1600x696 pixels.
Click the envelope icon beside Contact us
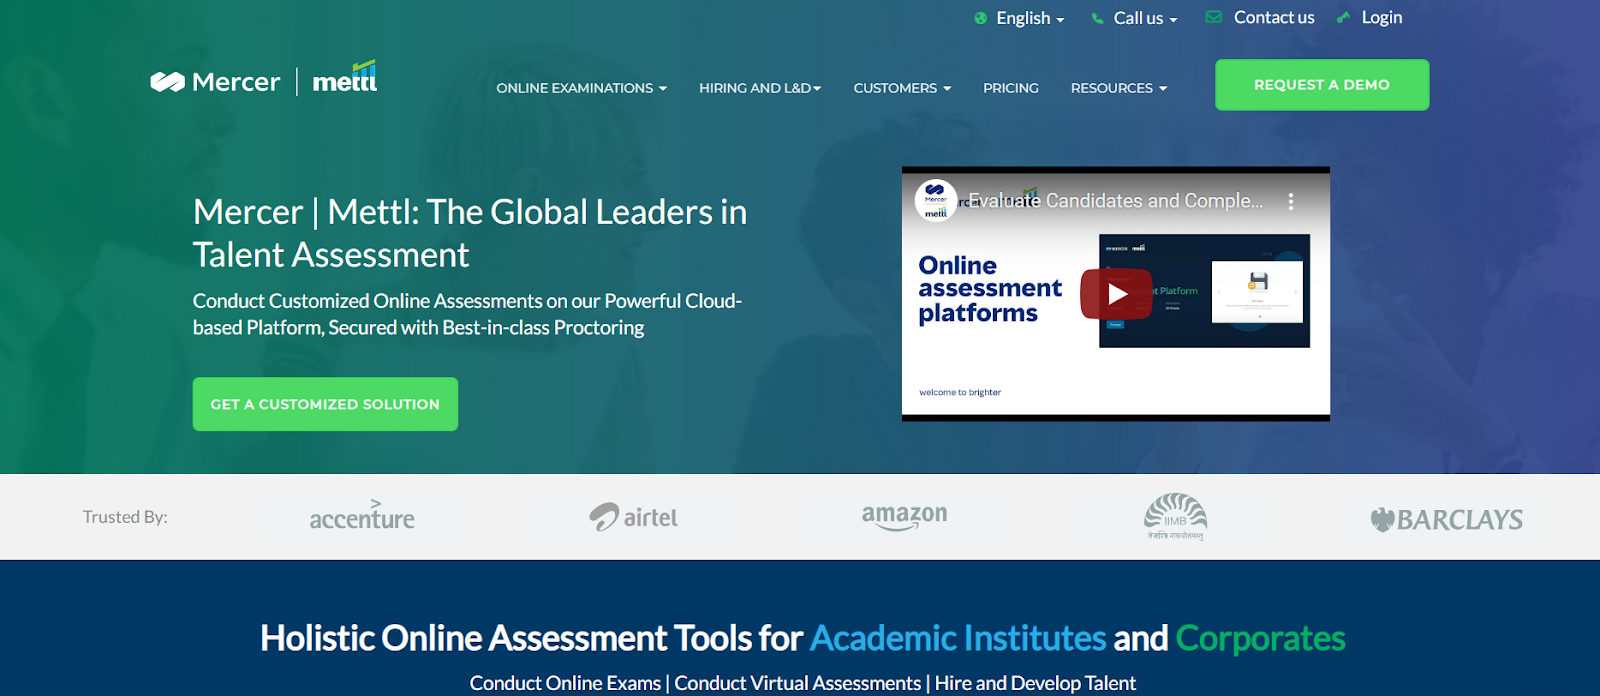tap(1213, 17)
